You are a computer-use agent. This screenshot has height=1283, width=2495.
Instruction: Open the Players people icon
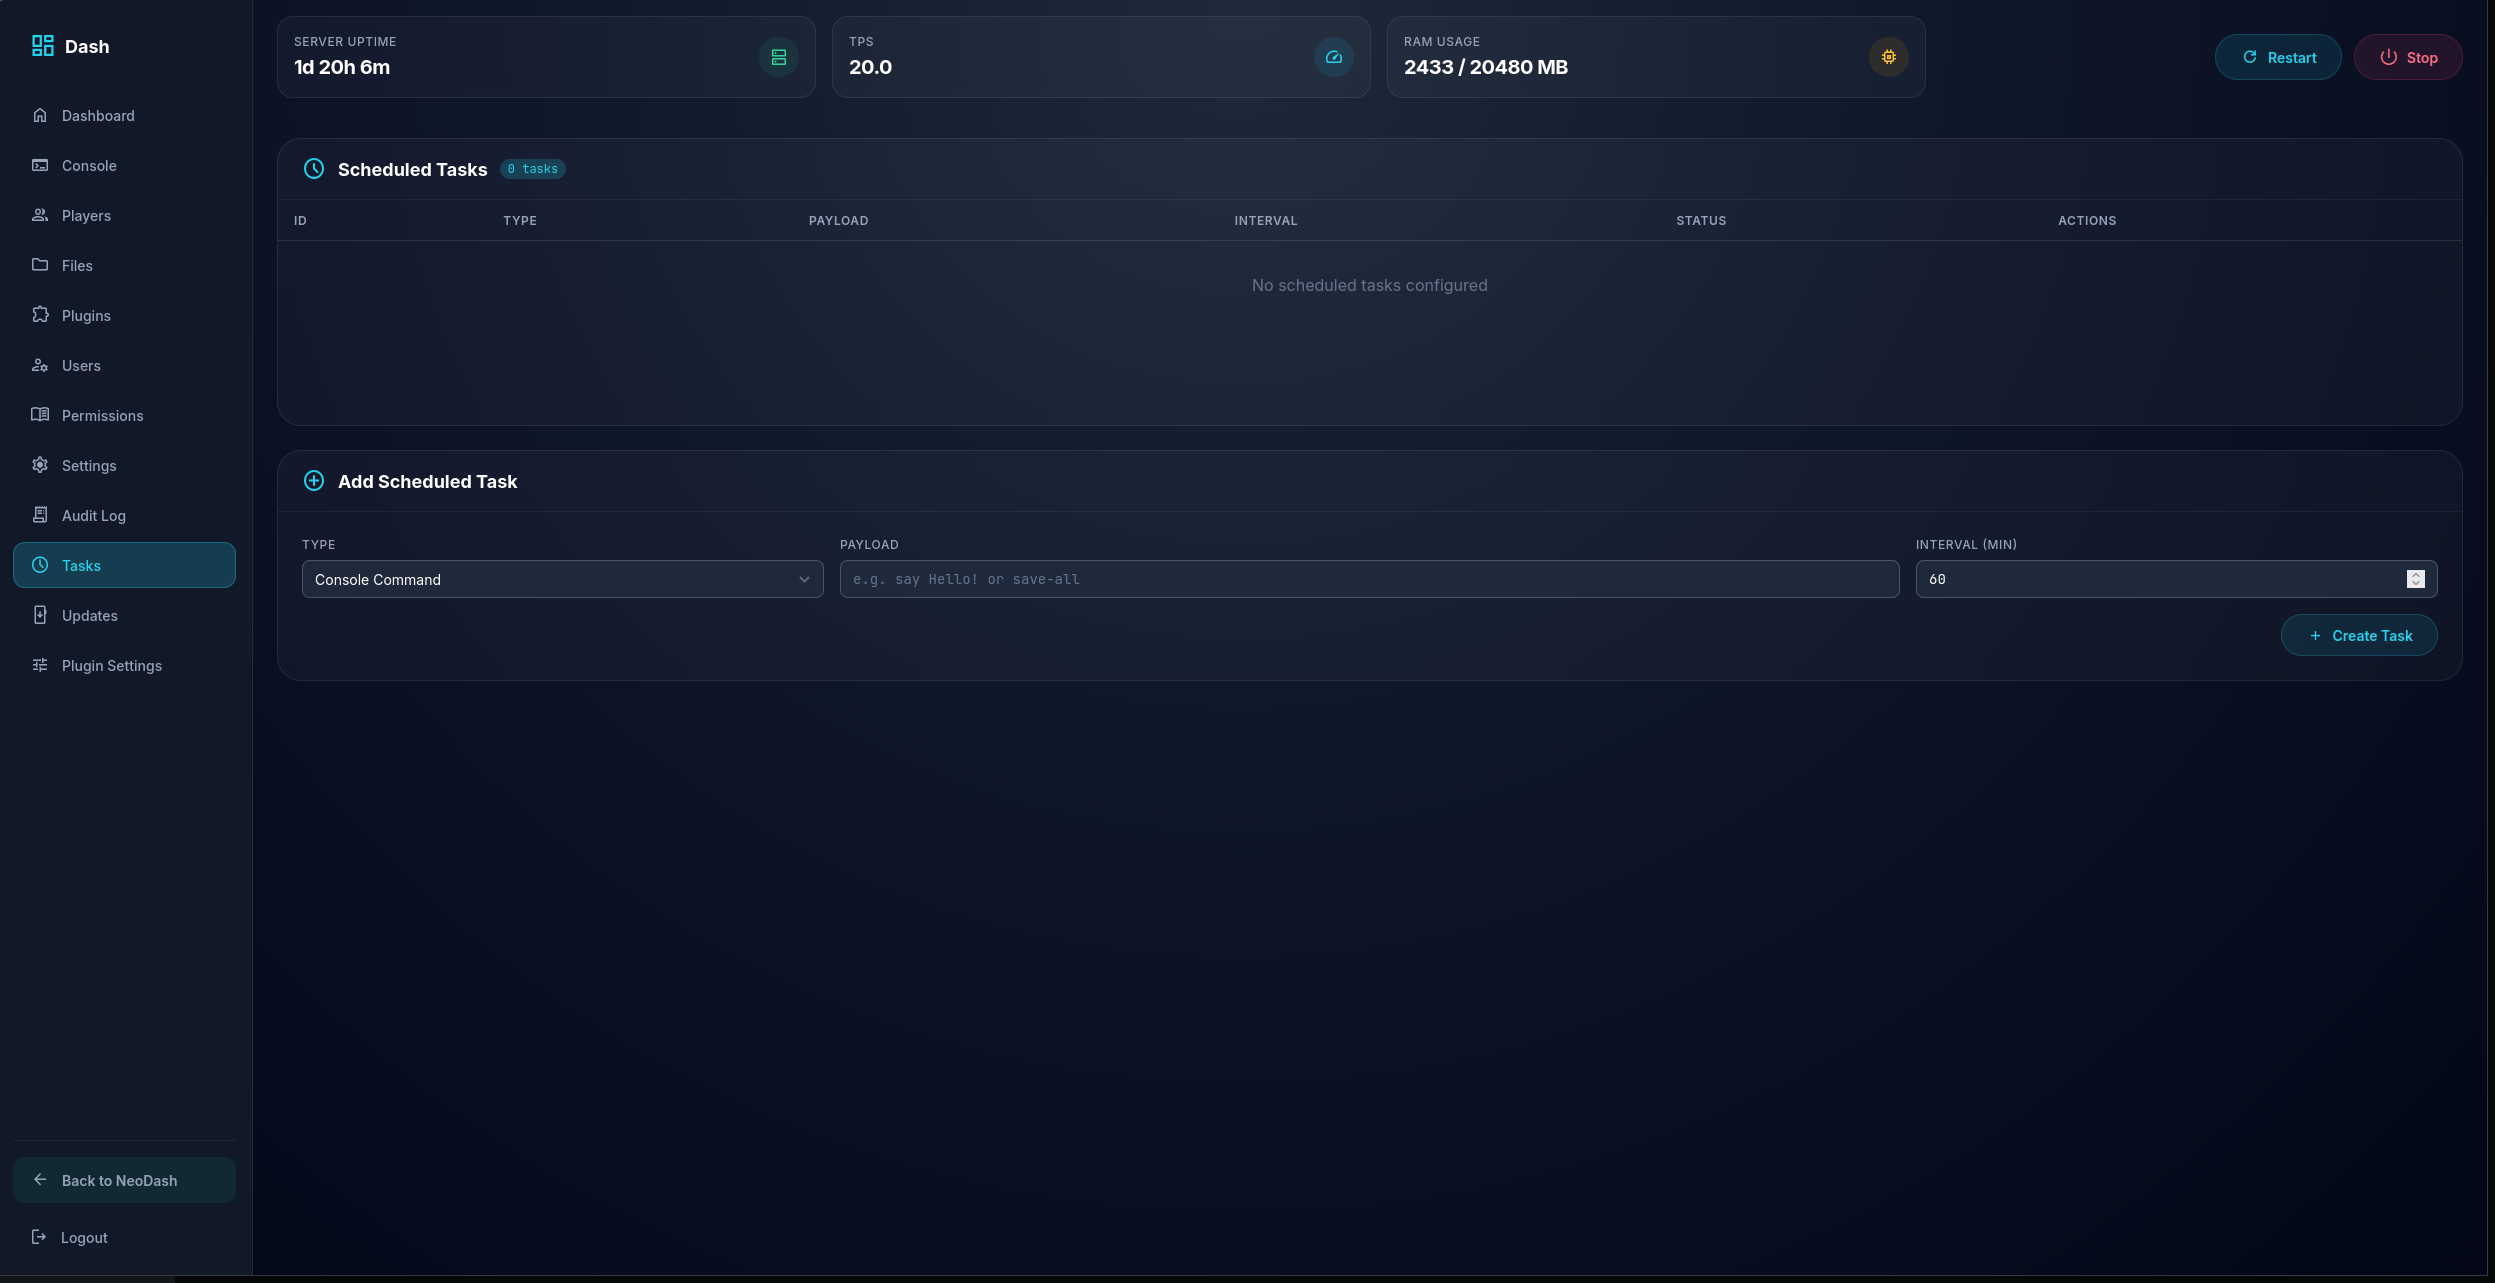tap(40, 215)
